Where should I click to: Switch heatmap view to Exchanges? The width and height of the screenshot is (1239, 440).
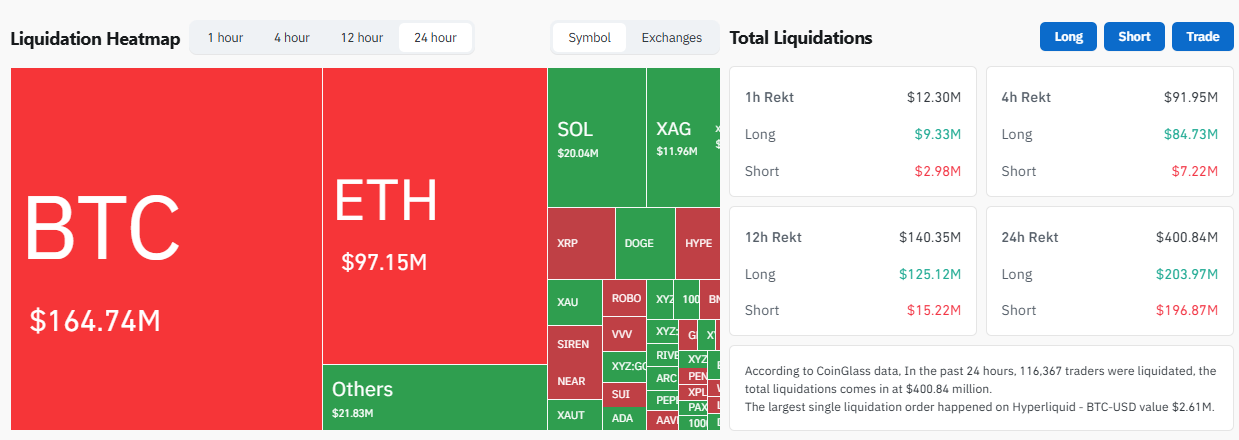(671, 38)
